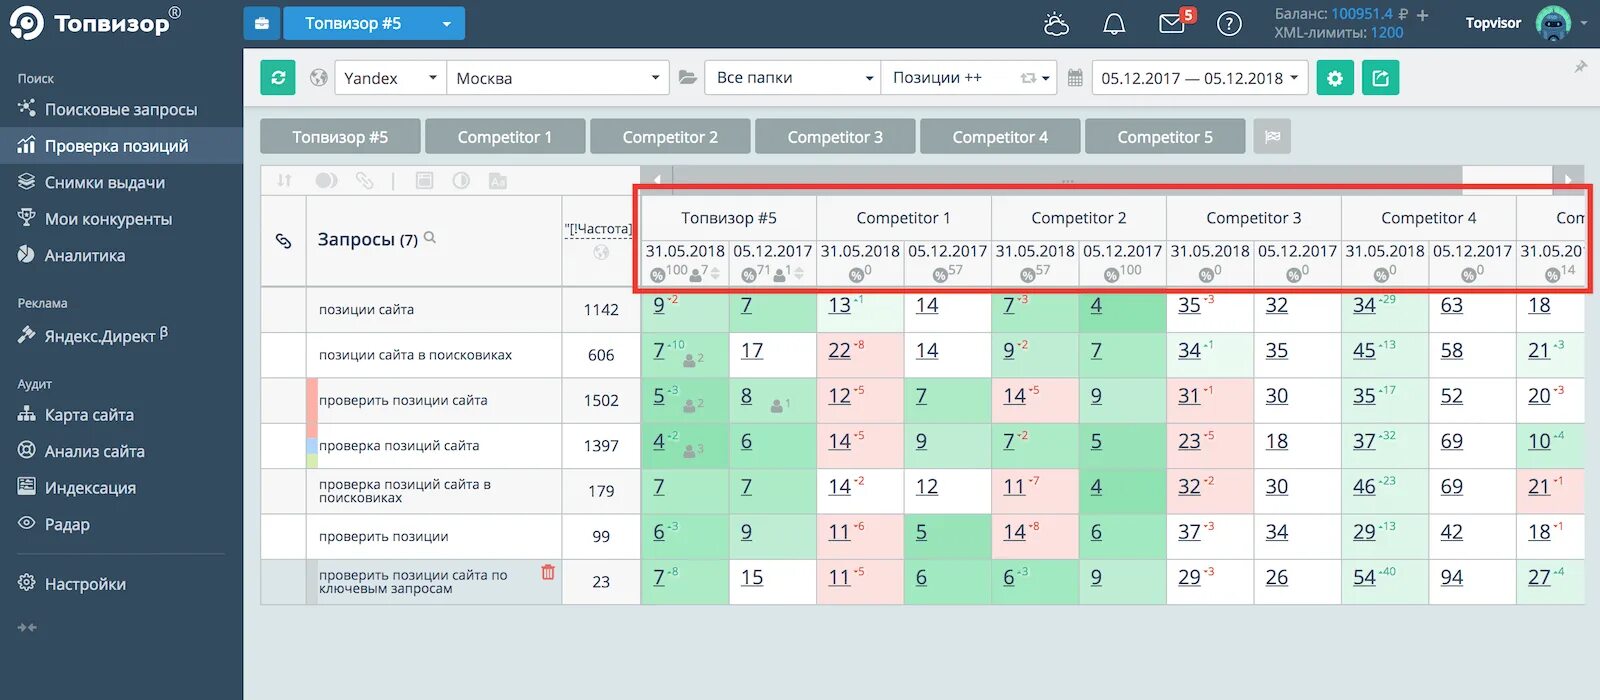This screenshot has width=1600, height=700.
Task: Open position 9 for позиции сайта
Action: [x=659, y=305]
